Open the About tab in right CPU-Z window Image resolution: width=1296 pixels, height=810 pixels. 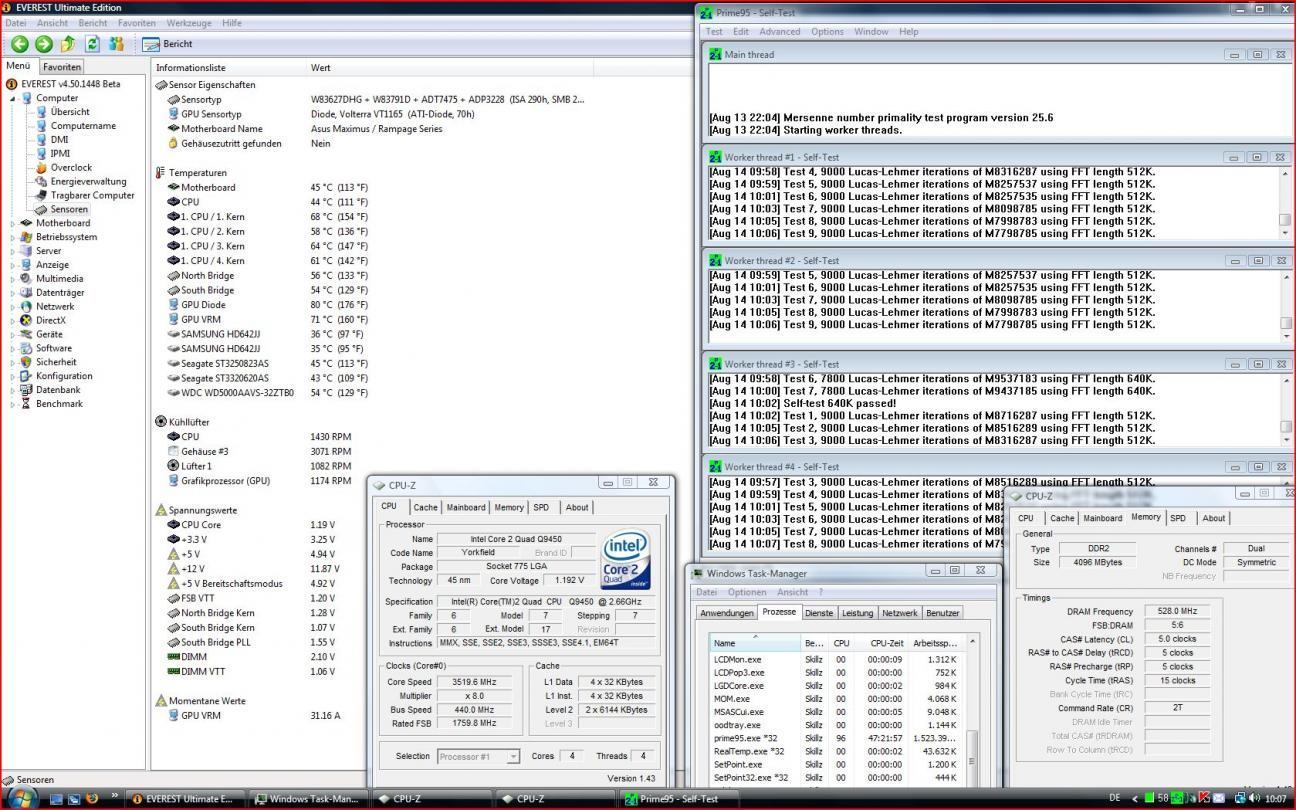tap(1214, 519)
